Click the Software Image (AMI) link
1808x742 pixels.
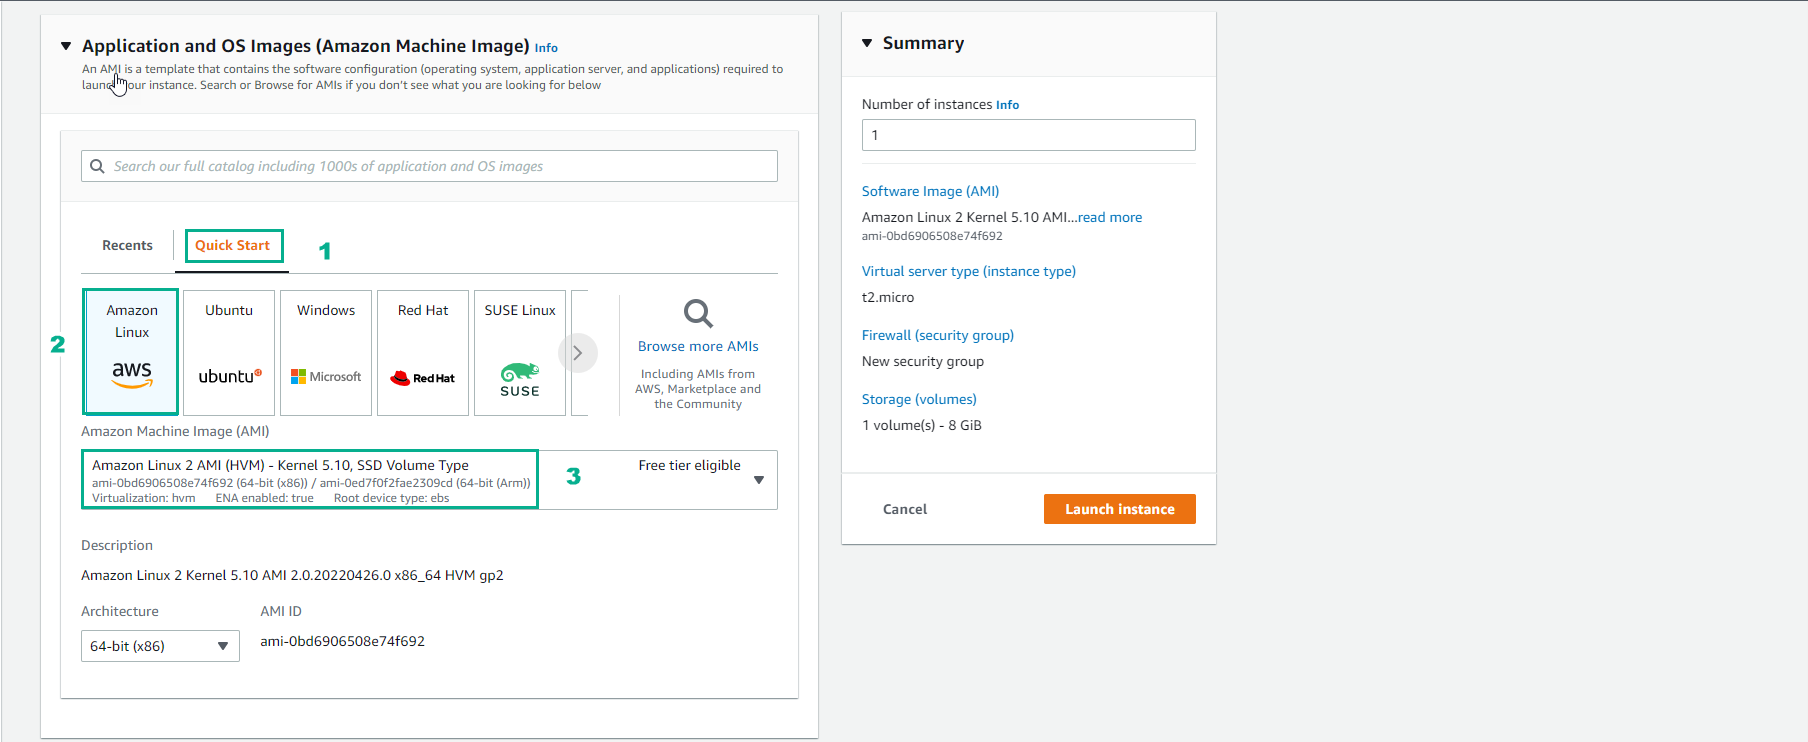tap(930, 191)
